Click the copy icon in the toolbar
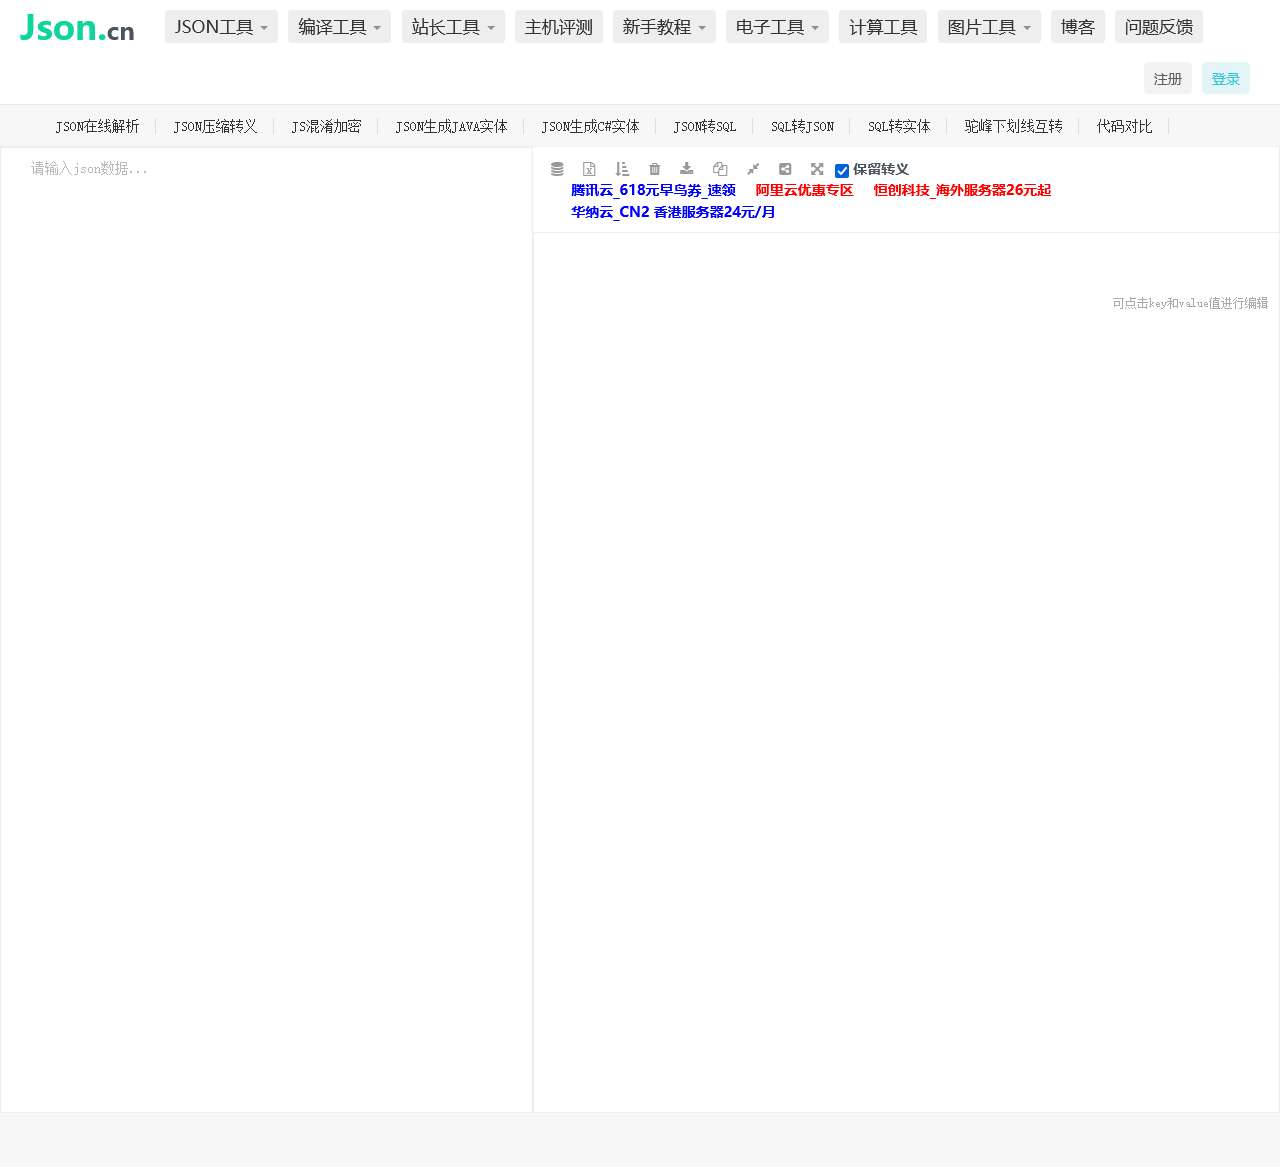 pos(720,169)
